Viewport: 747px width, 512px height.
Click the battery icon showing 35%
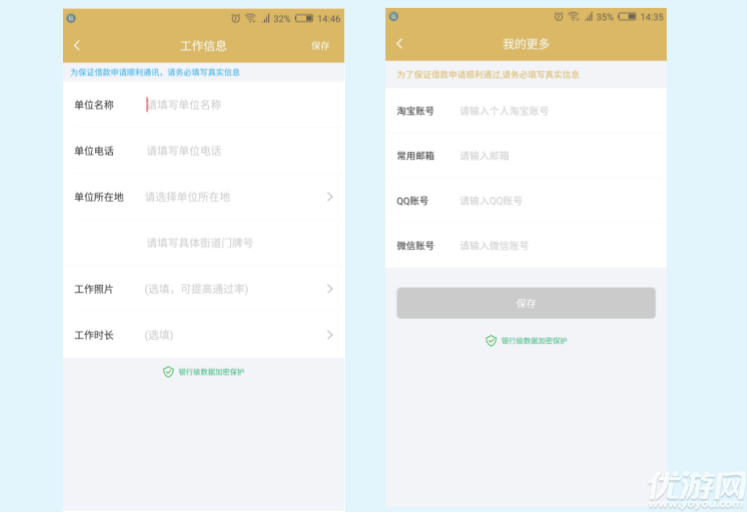click(x=627, y=17)
